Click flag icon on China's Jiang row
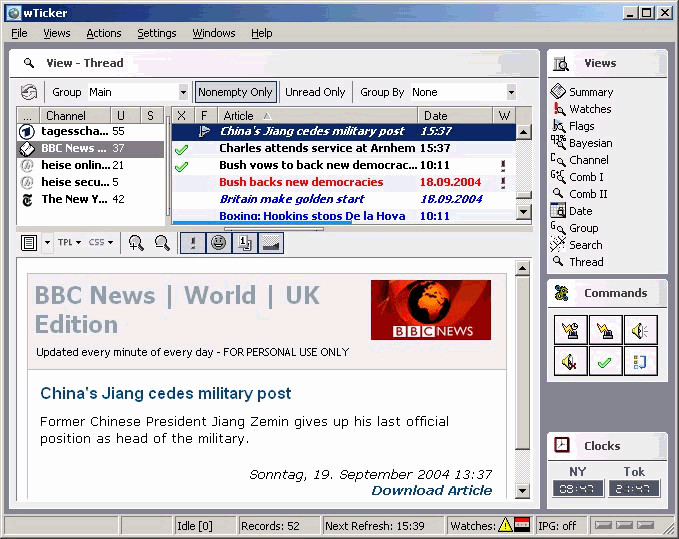Screen dimensions: 679x539 coord(204,131)
